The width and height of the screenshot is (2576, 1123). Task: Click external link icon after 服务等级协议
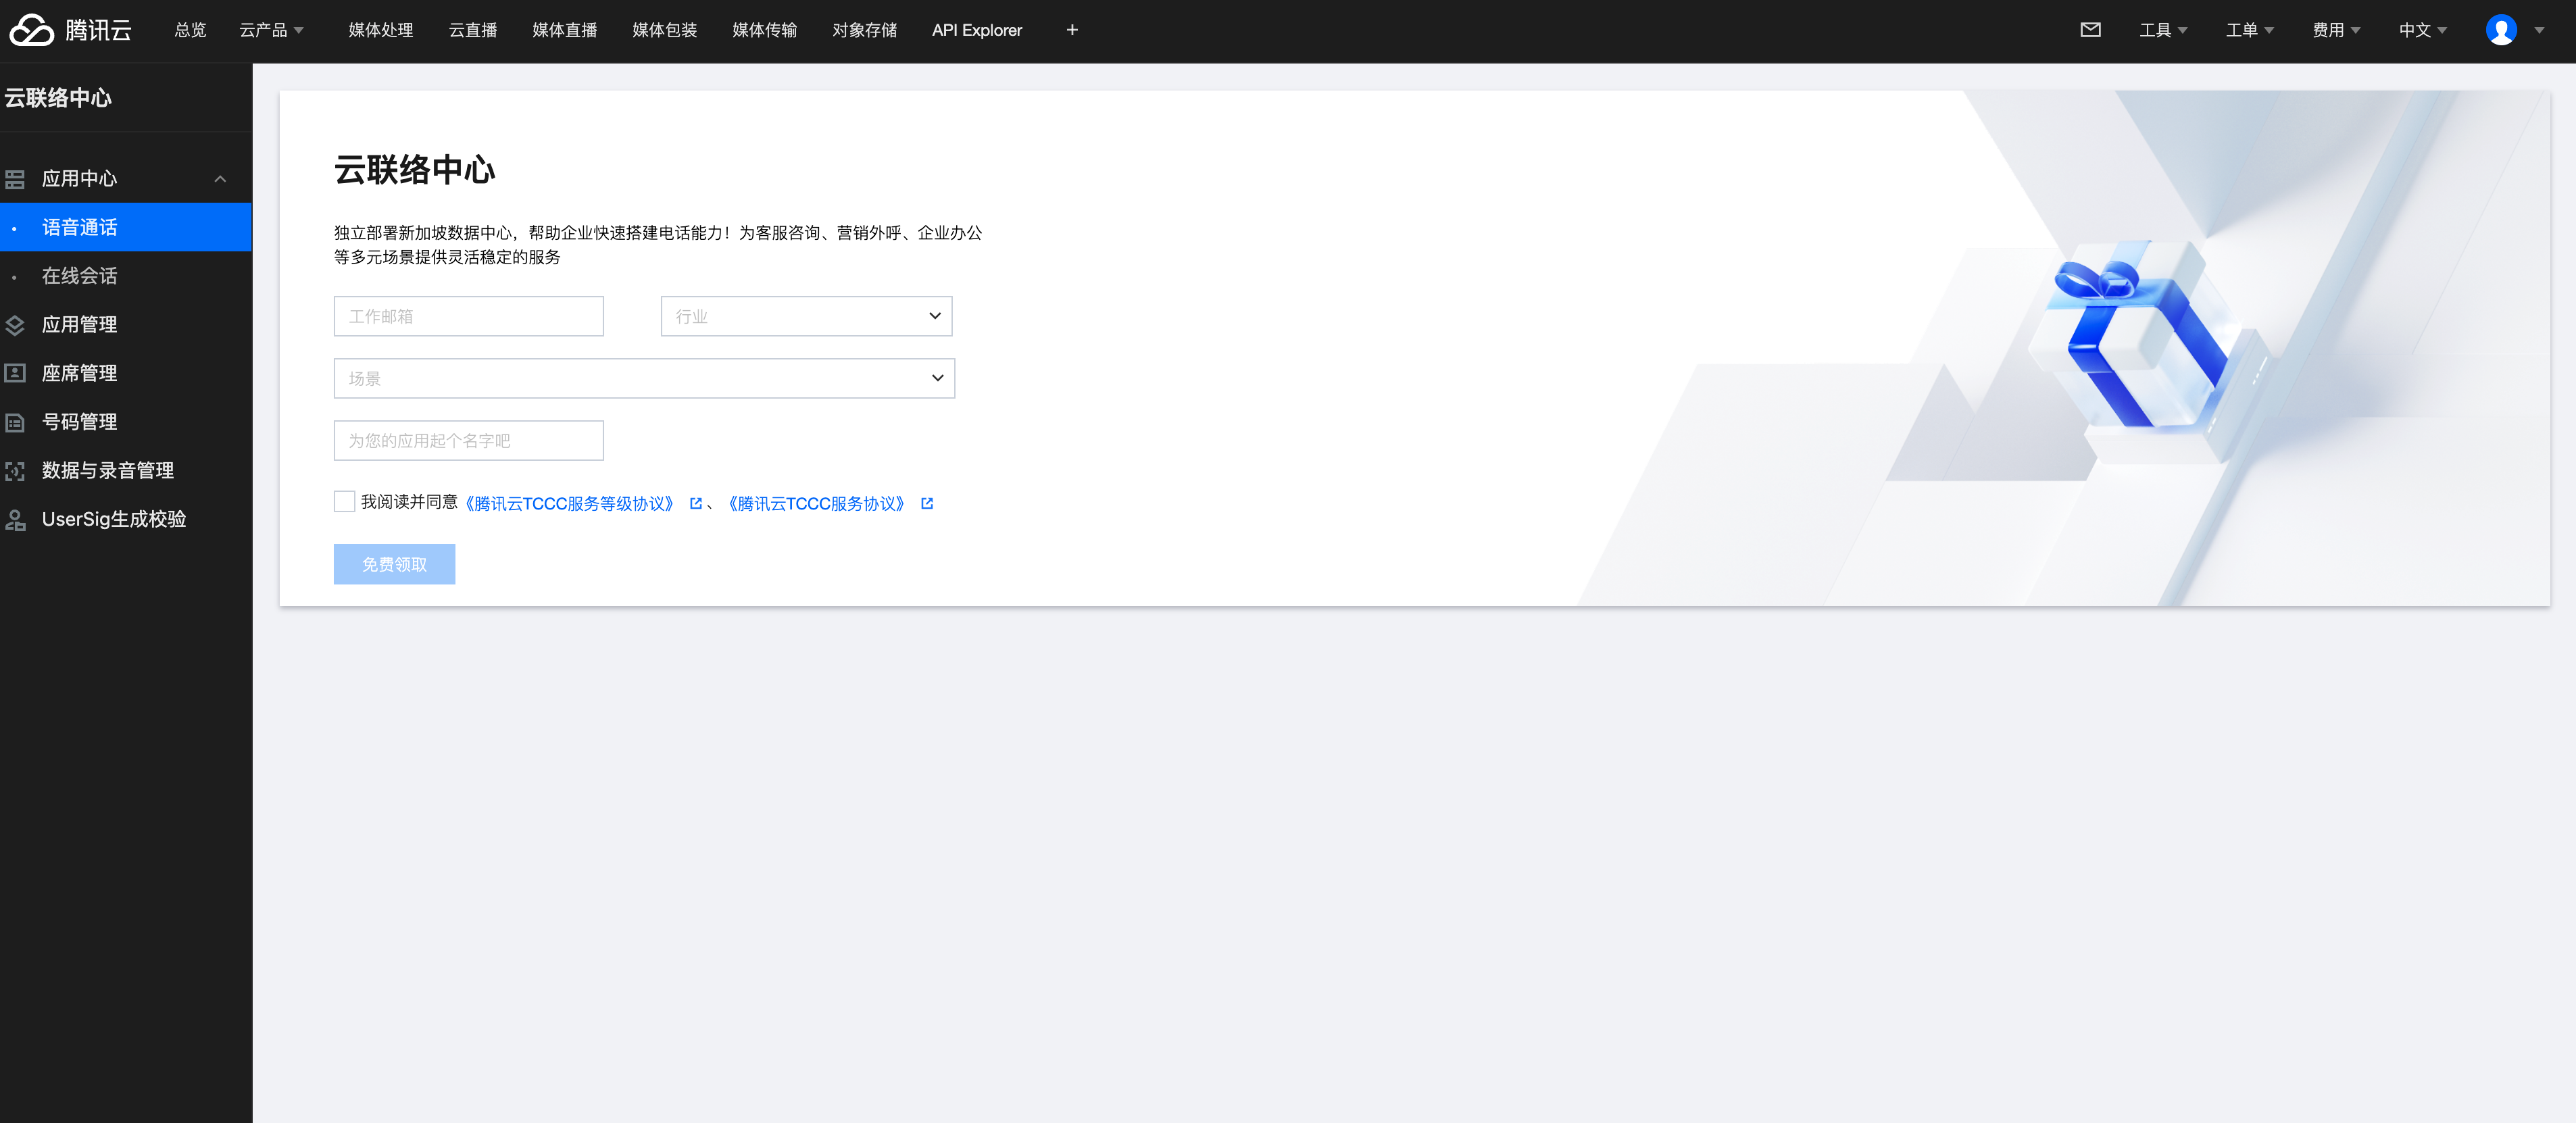click(x=696, y=504)
